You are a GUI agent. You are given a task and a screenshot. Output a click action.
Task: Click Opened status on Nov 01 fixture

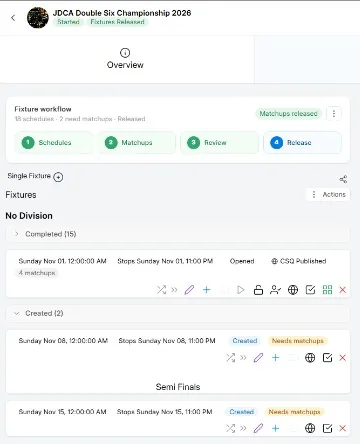242,261
